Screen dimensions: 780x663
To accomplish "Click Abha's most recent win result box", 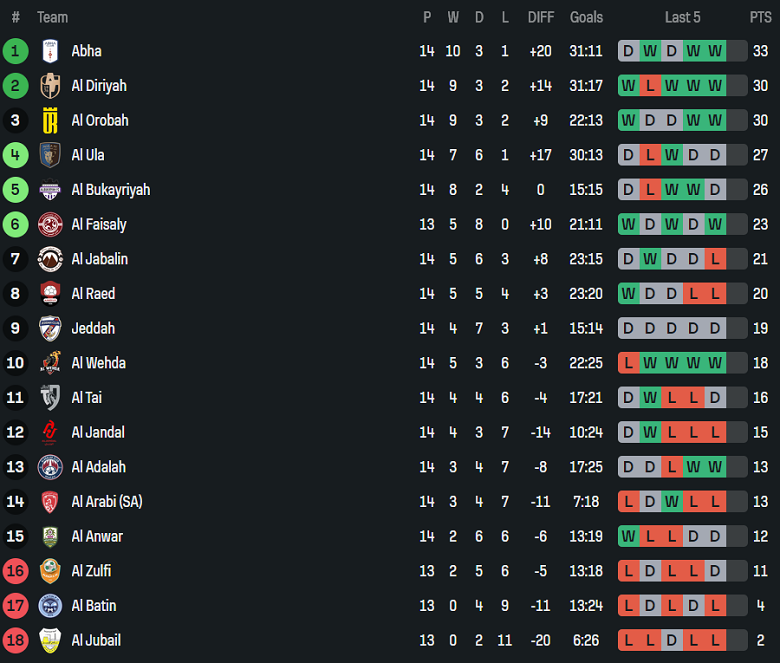I will point(715,51).
